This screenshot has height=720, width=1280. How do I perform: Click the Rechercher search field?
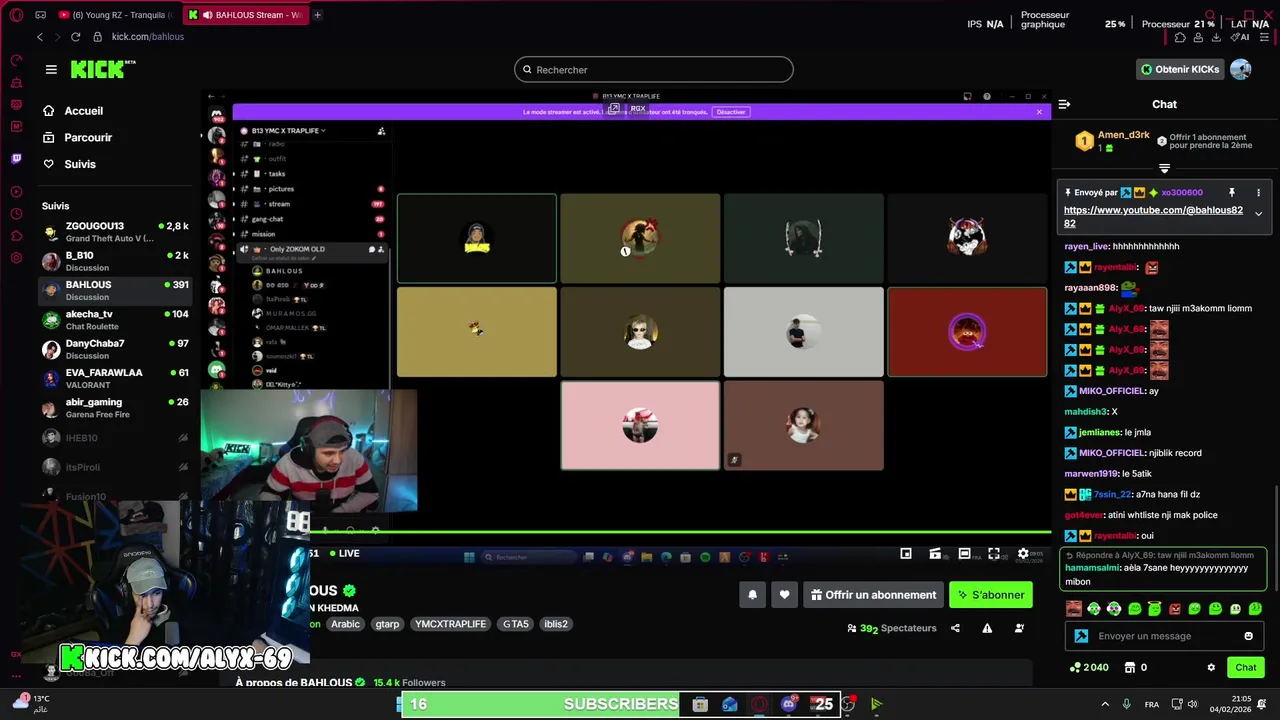[x=654, y=70]
